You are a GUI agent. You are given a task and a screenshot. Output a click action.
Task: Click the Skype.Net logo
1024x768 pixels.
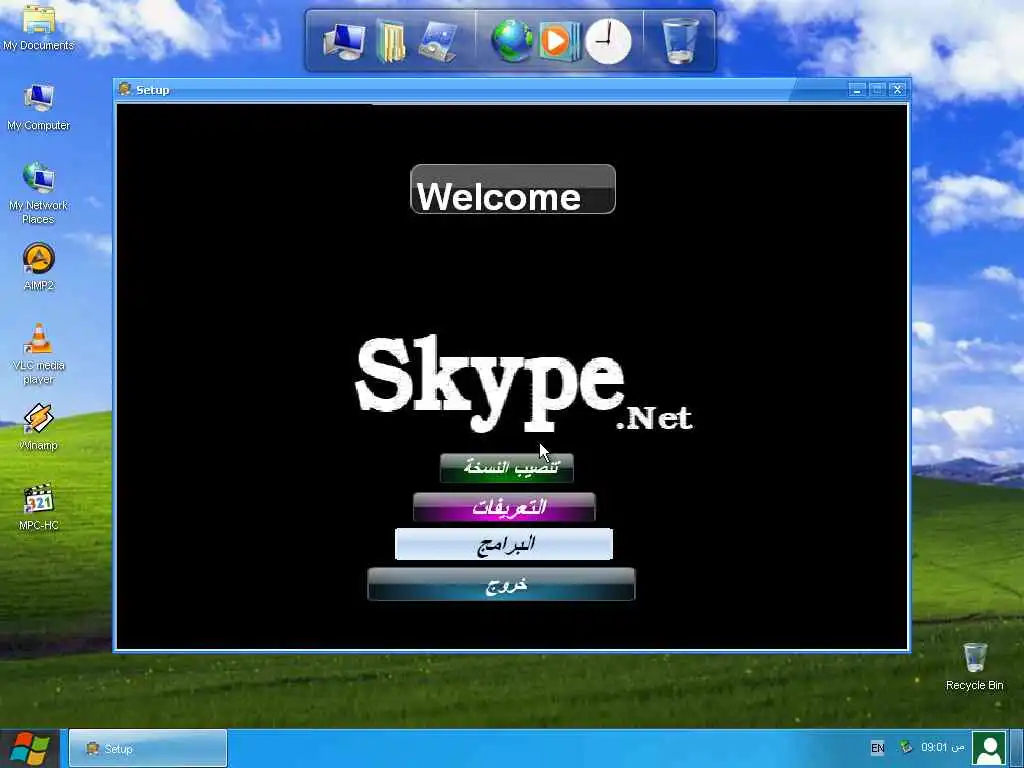pyautogui.click(x=524, y=383)
